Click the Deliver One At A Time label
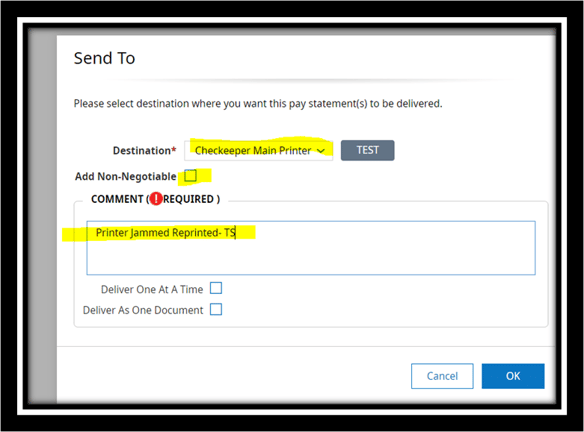Viewport: 584px width, 432px height. 152,289
